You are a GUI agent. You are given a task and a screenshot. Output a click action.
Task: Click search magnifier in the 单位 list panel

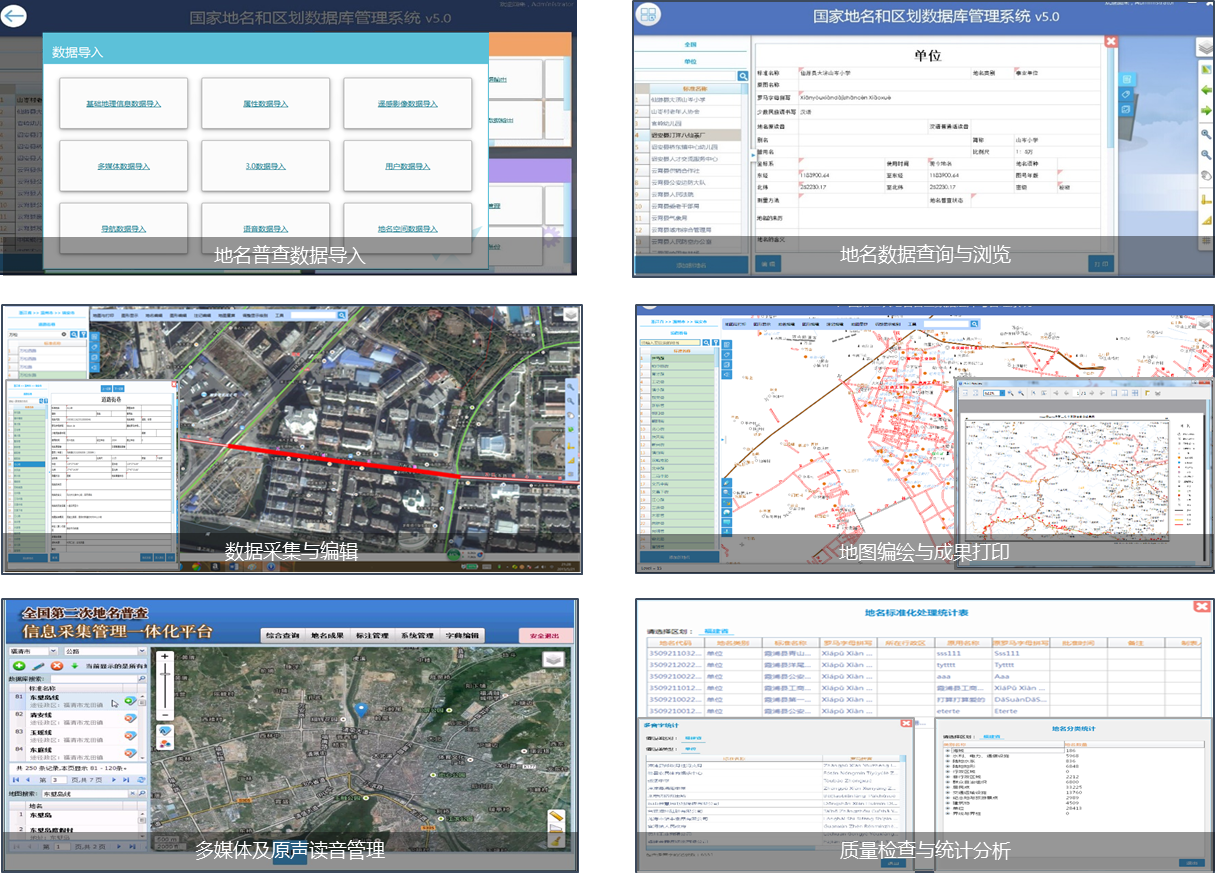pos(743,76)
